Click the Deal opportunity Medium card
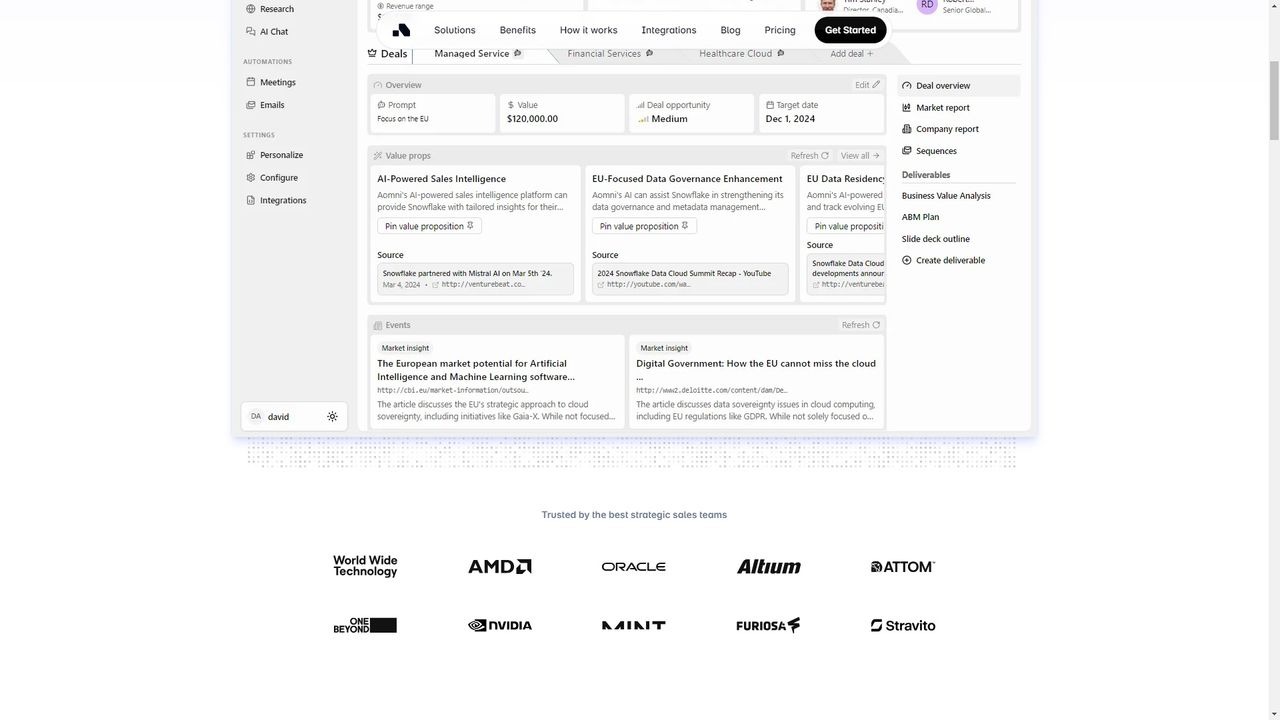 (691, 112)
